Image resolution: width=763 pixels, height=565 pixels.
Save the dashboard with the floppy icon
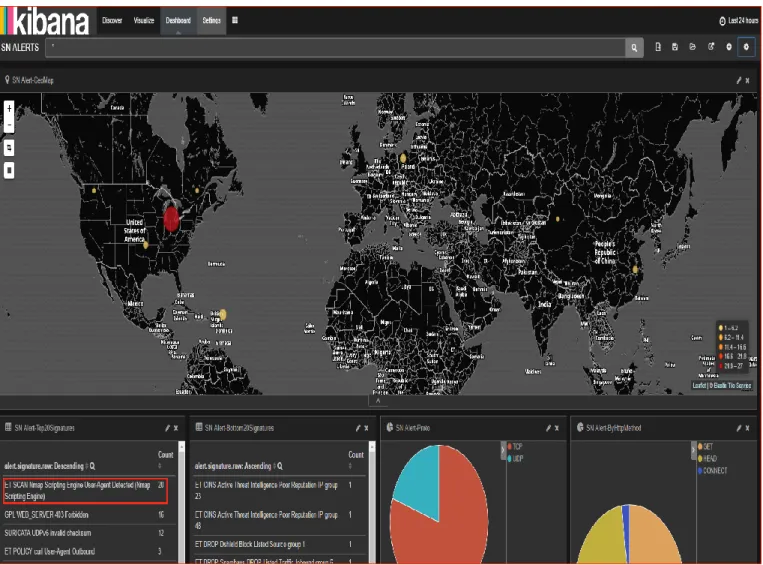pos(675,47)
